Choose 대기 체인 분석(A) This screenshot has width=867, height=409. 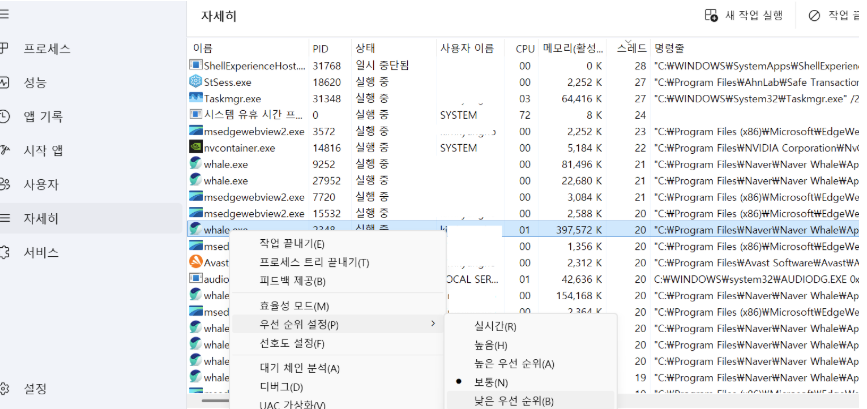coord(299,368)
